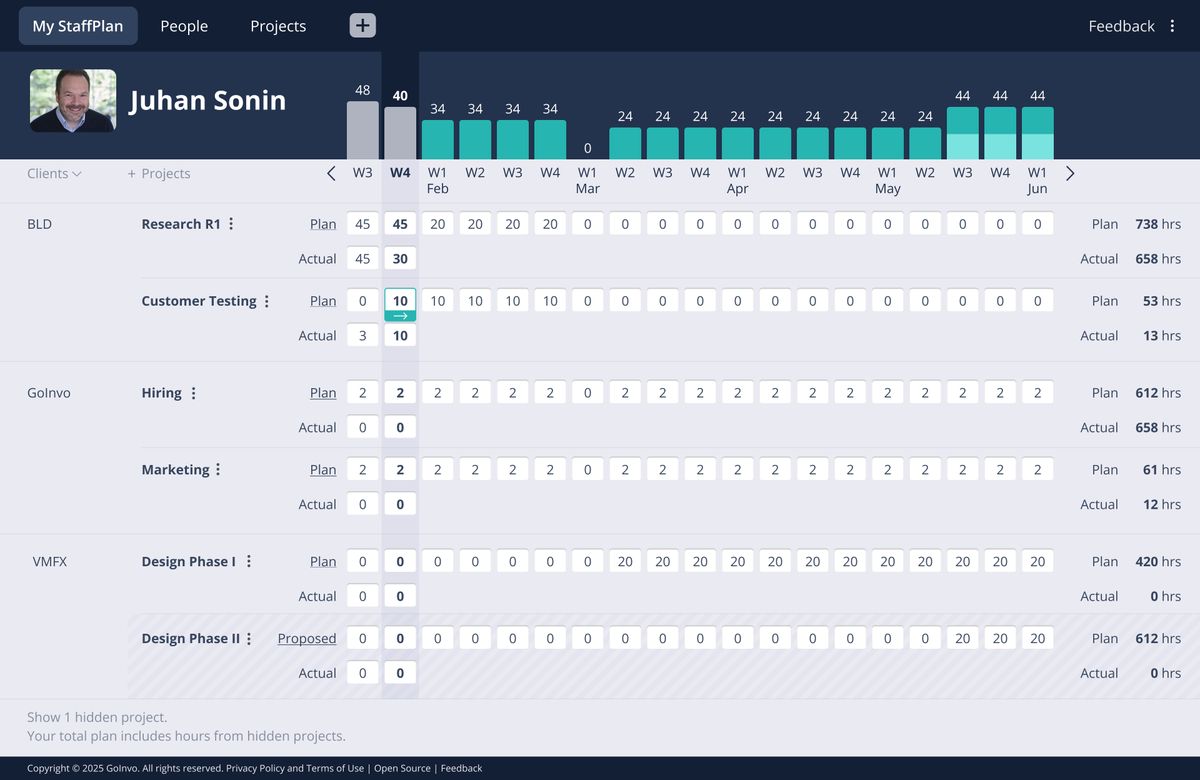
Task: Select the Design Phase I project name
Action: point(188,561)
